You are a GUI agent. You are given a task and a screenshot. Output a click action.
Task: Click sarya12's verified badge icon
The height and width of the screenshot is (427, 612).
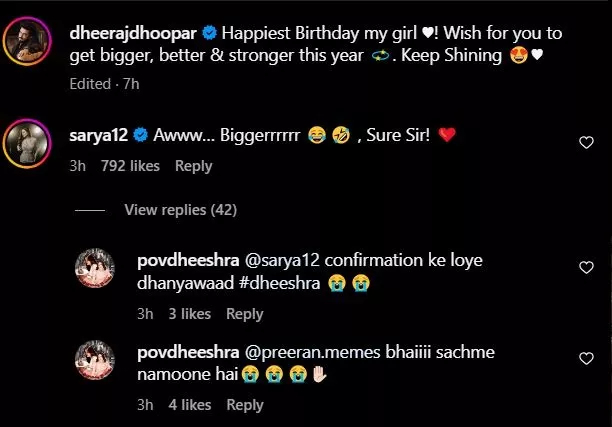[x=142, y=134]
